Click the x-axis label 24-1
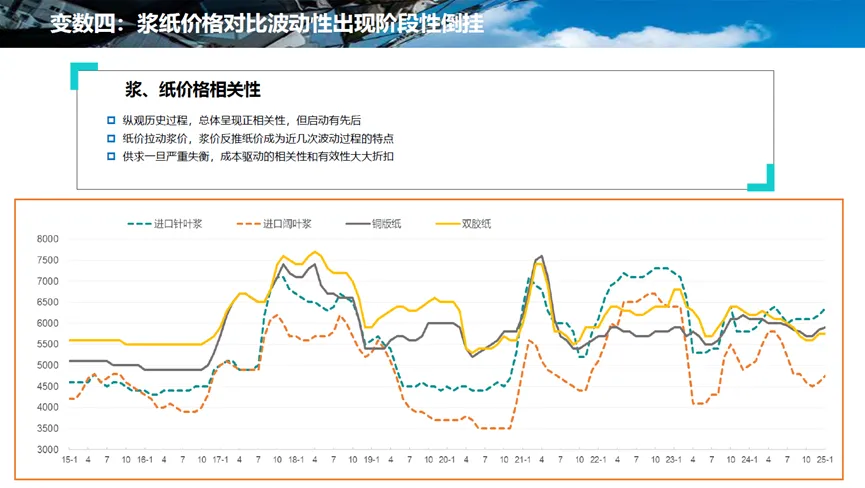 click(749, 459)
